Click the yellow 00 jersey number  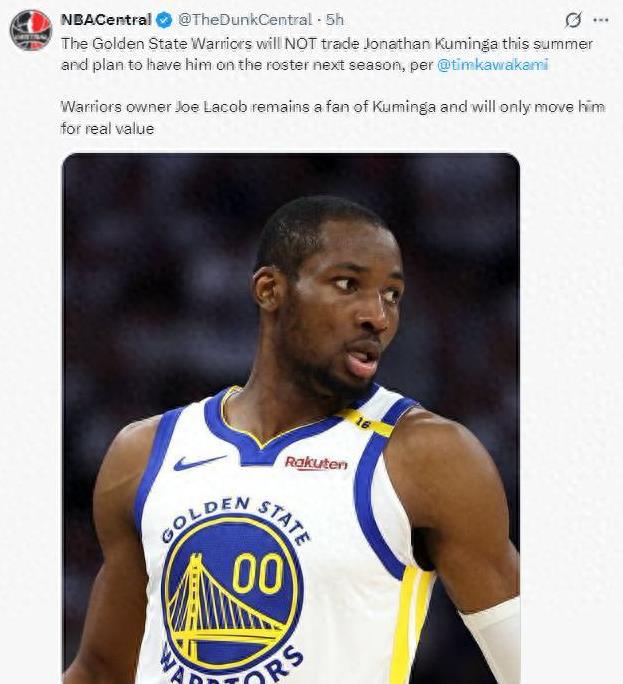coord(258,574)
